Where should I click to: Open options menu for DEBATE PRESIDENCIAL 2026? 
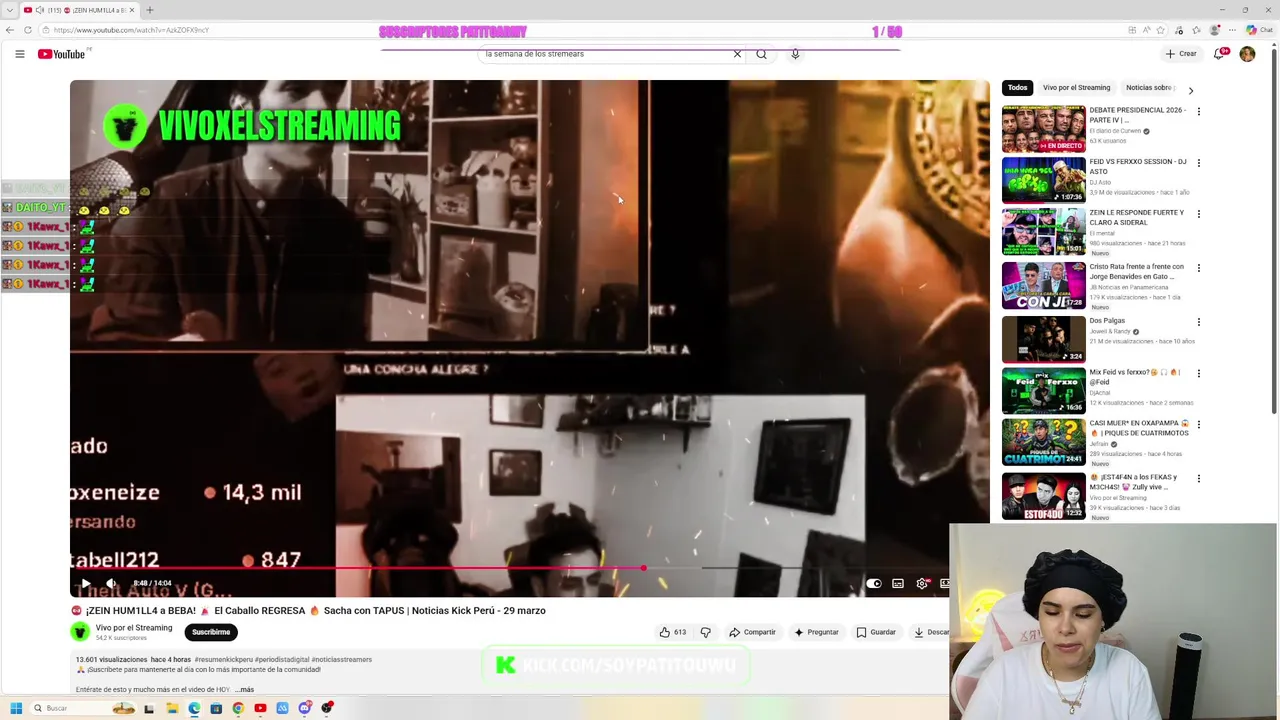coord(1199,112)
